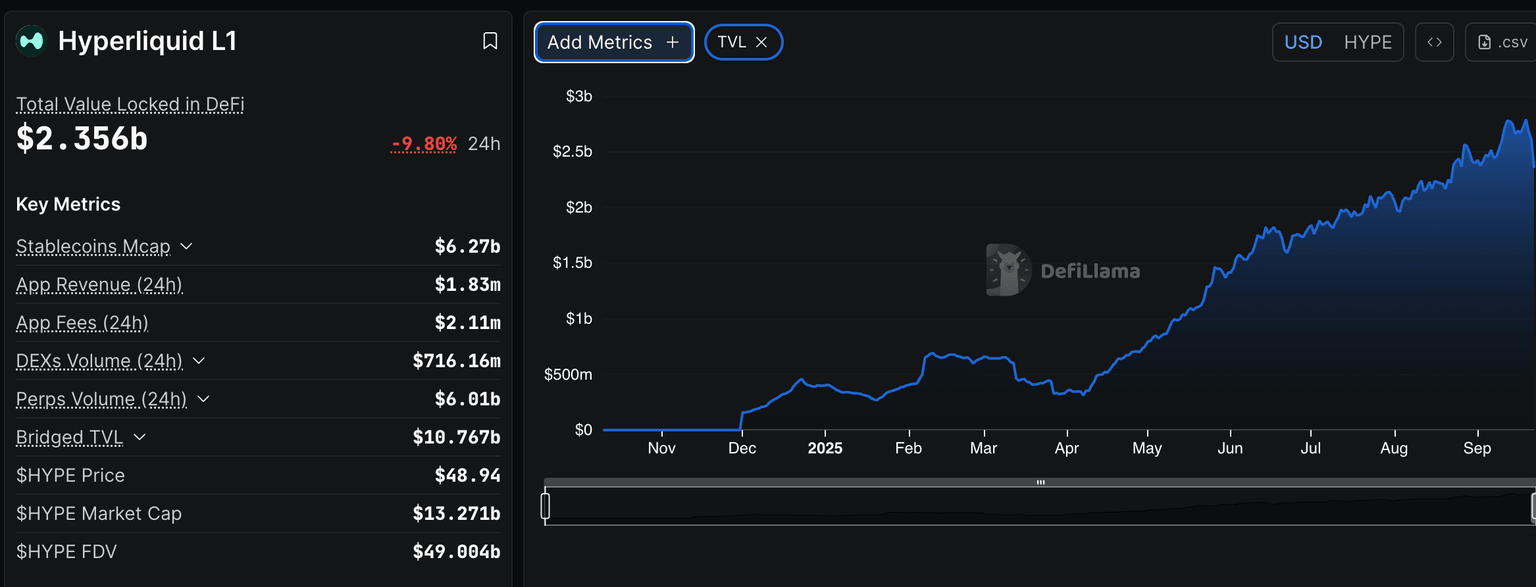Click center grip of range selector
Screen dimensions: 1536x587
(x=1040, y=482)
